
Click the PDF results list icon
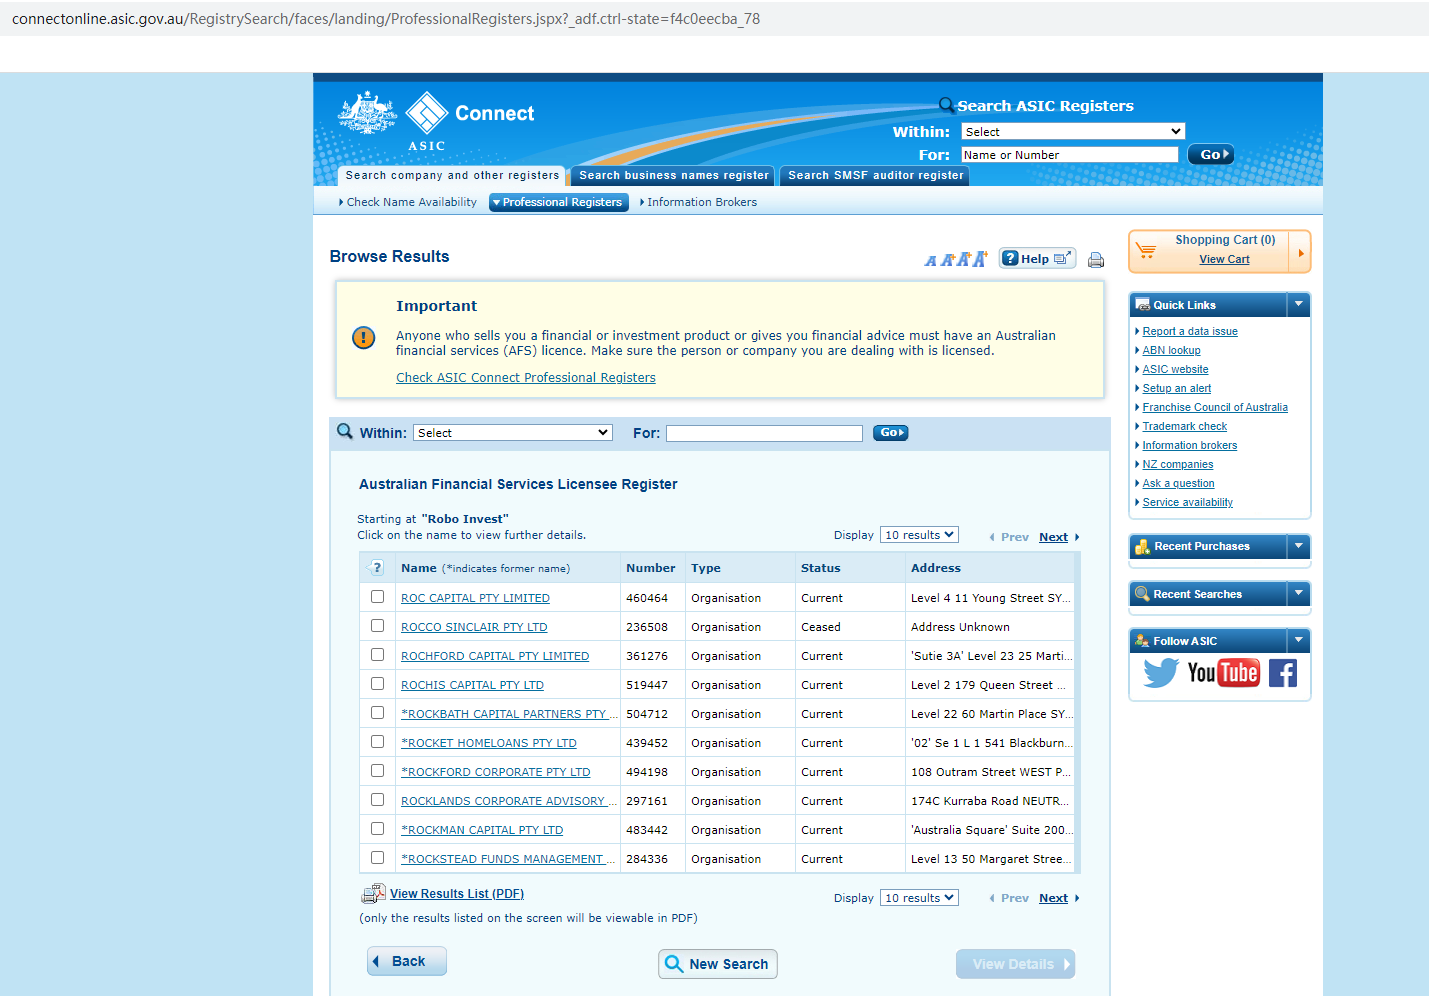click(x=373, y=894)
